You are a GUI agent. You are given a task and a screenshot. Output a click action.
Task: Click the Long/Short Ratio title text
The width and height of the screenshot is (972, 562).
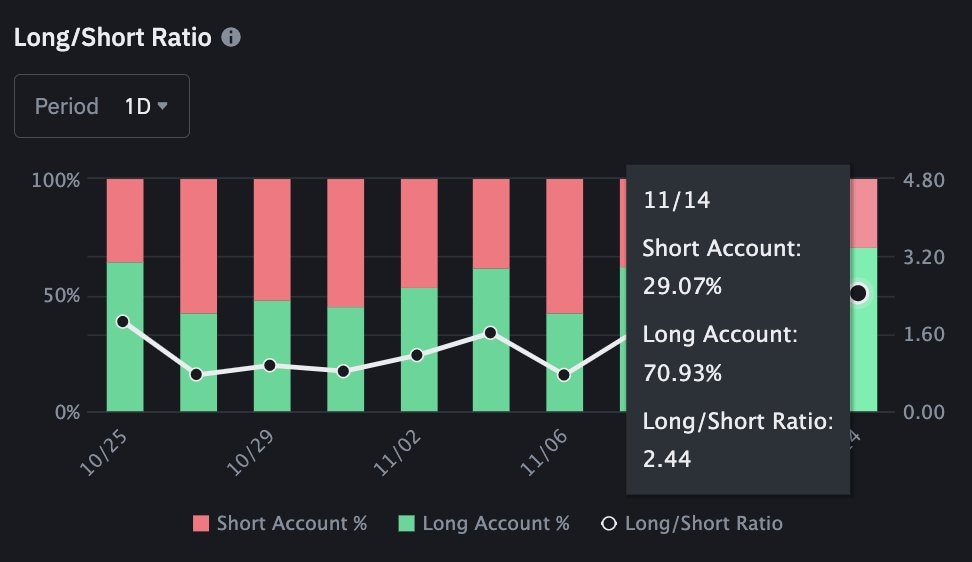112,38
